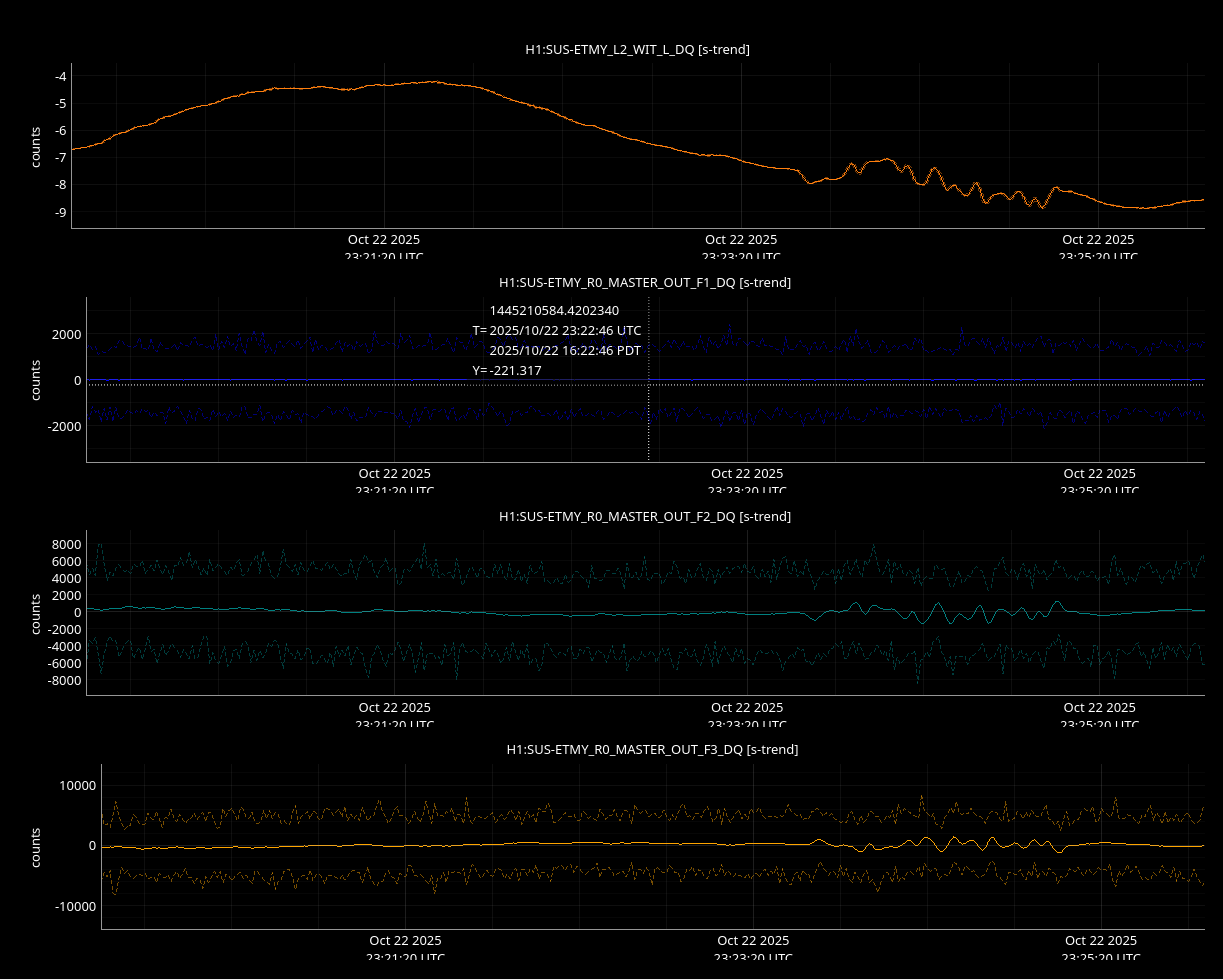
Task: Select the R0_MASTER_OUT_F3_DQ plot title
Action: point(652,749)
